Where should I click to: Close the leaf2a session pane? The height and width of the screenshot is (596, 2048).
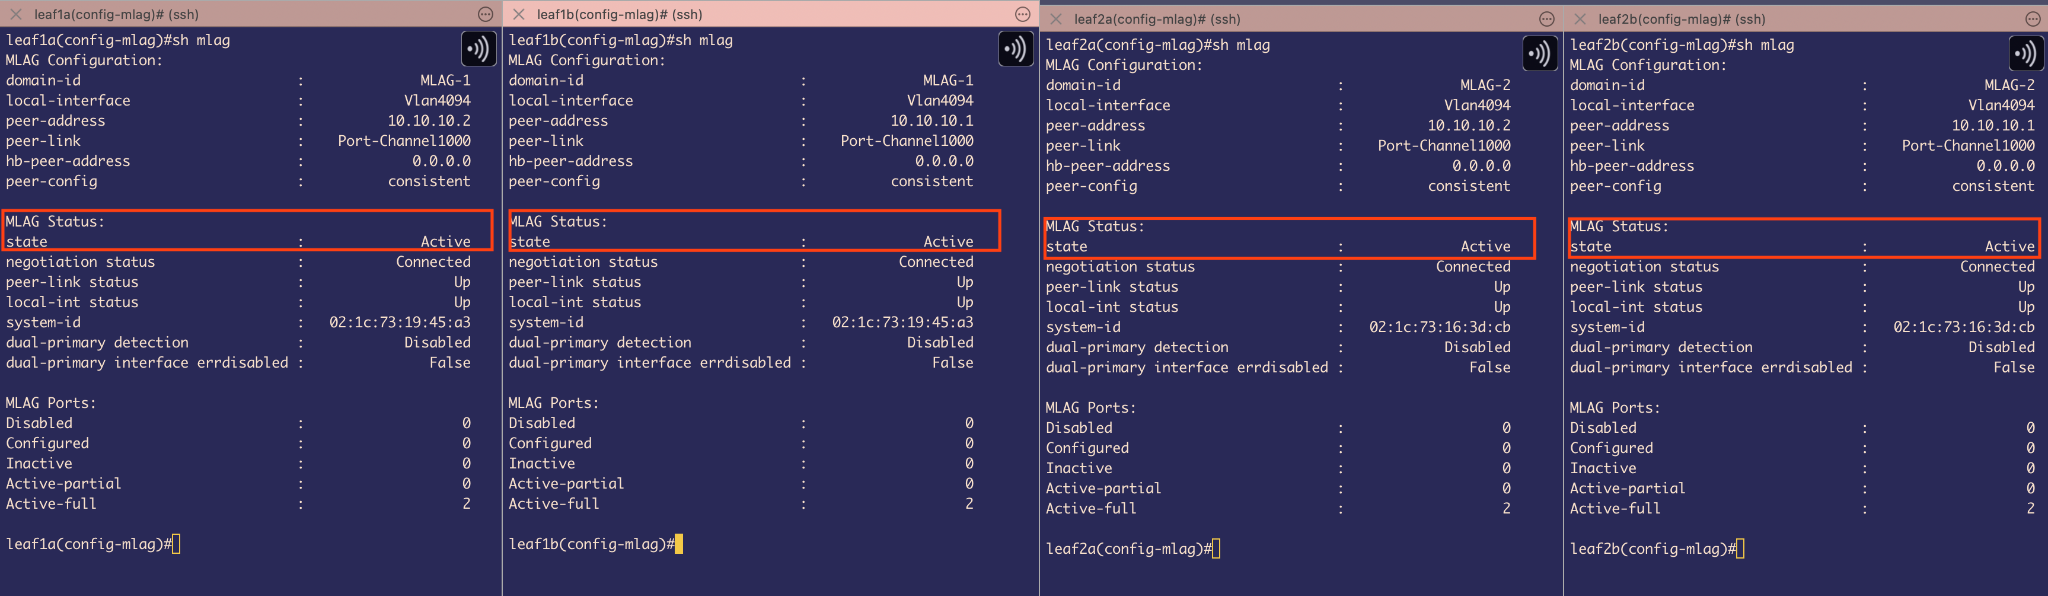tap(1056, 19)
